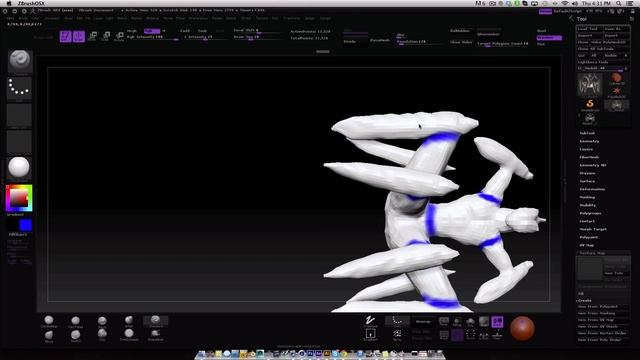Open the white material sphere picker
This screenshot has width=640, height=360.
pyautogui.click(x=19, y=168)
